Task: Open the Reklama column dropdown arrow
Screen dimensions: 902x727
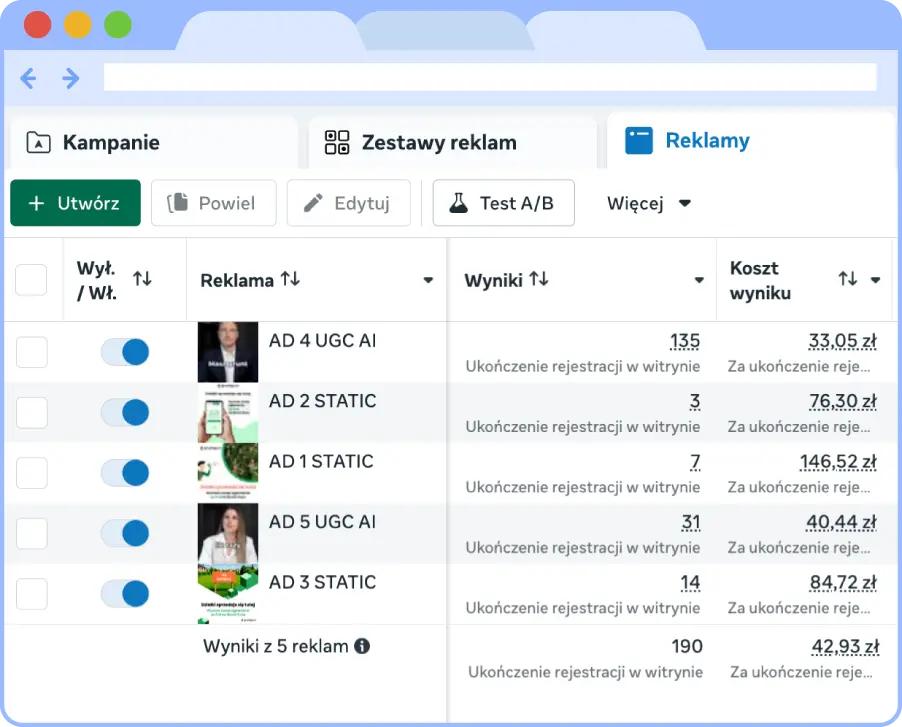Action: point(428,280)
